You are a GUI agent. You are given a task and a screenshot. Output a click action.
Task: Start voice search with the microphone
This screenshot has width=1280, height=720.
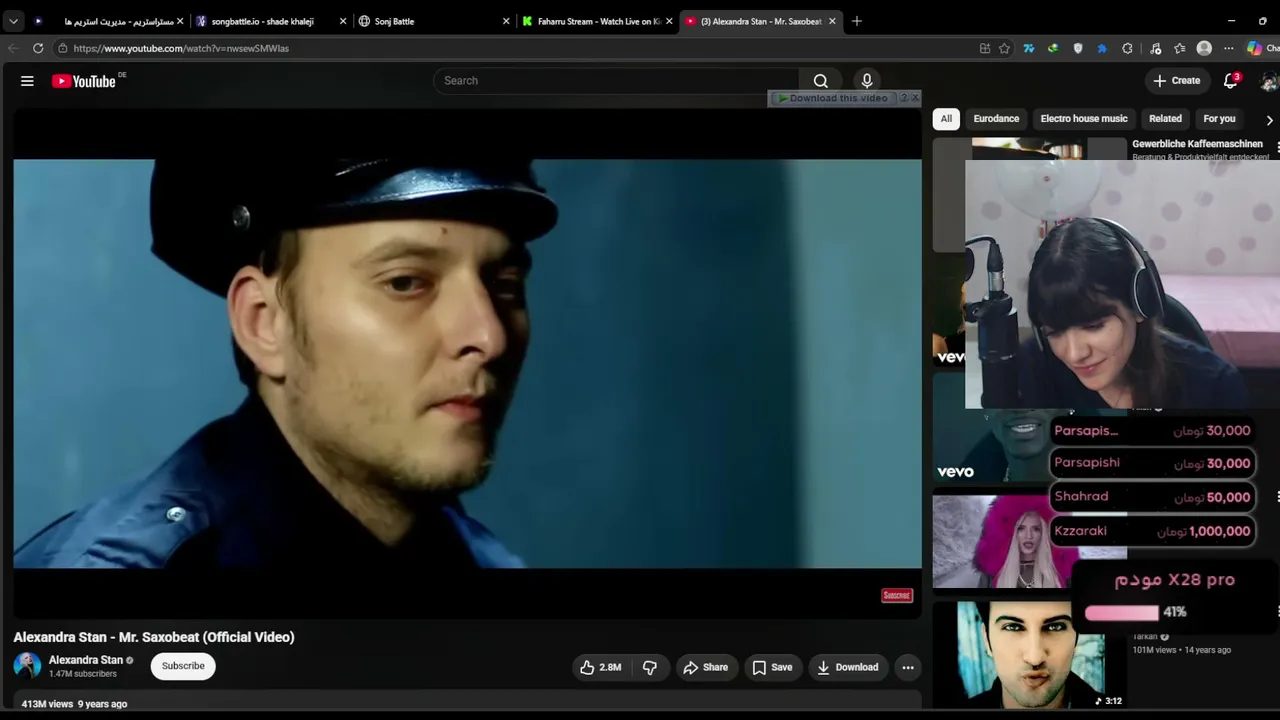click(x=867, y=81)
